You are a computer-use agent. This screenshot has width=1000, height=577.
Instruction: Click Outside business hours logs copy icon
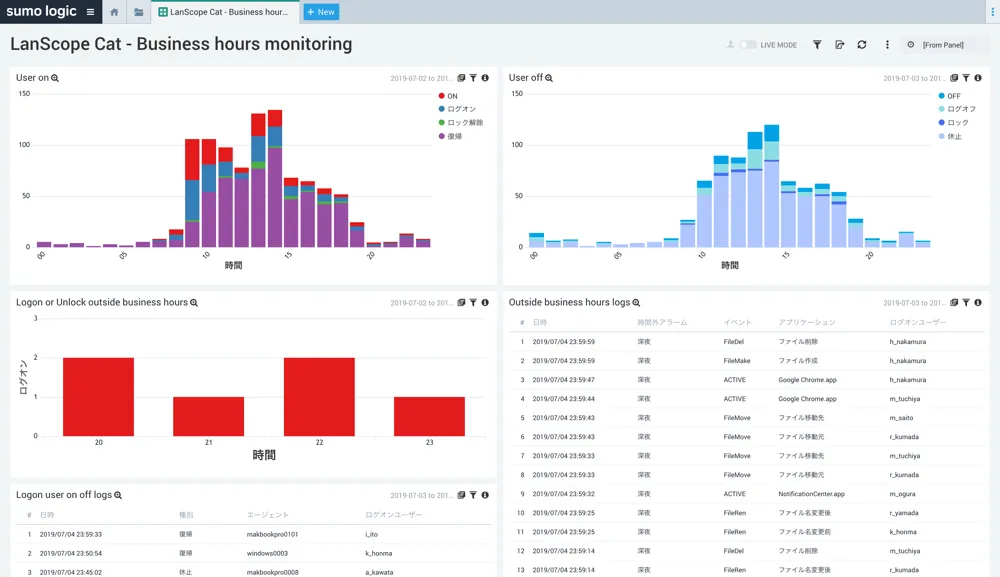954,303
